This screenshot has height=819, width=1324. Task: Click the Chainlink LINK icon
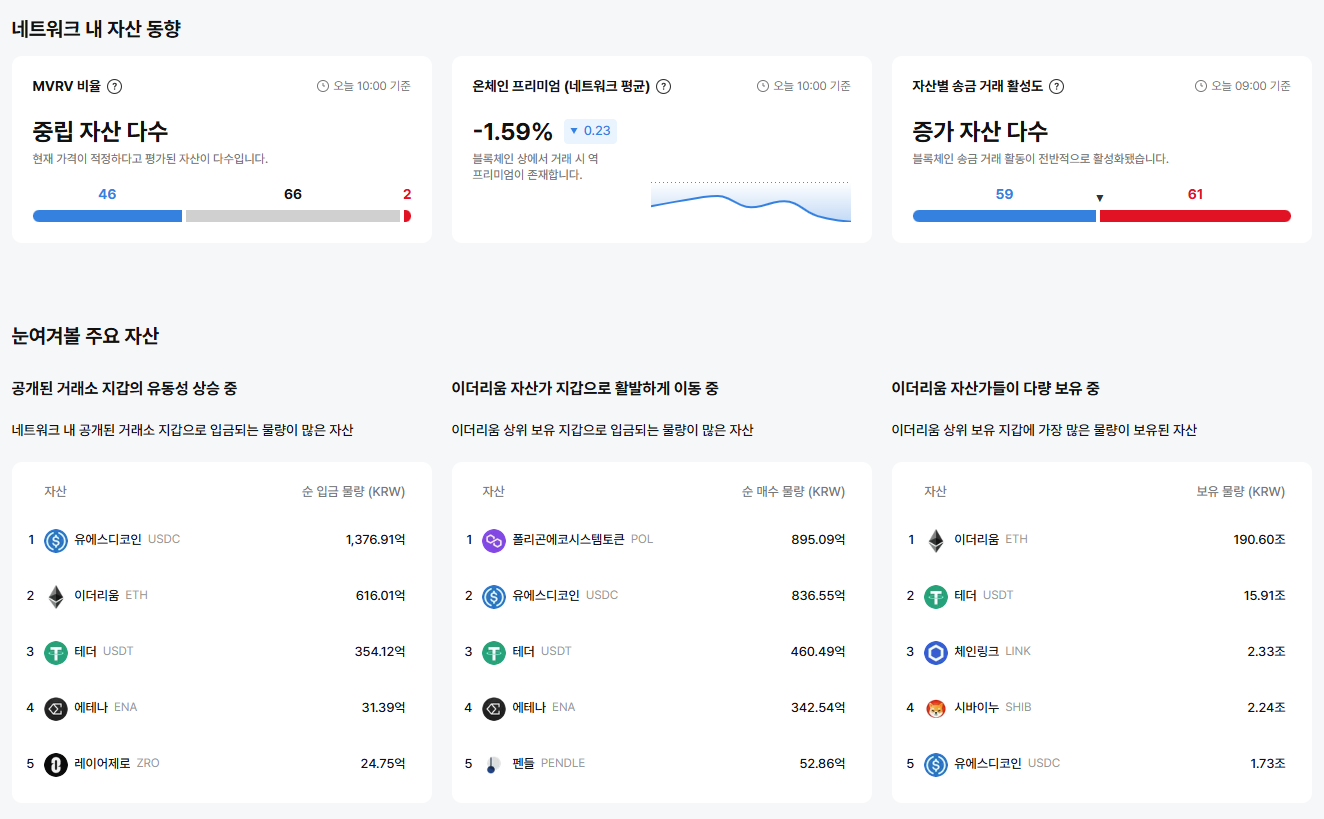pos(935,652)
